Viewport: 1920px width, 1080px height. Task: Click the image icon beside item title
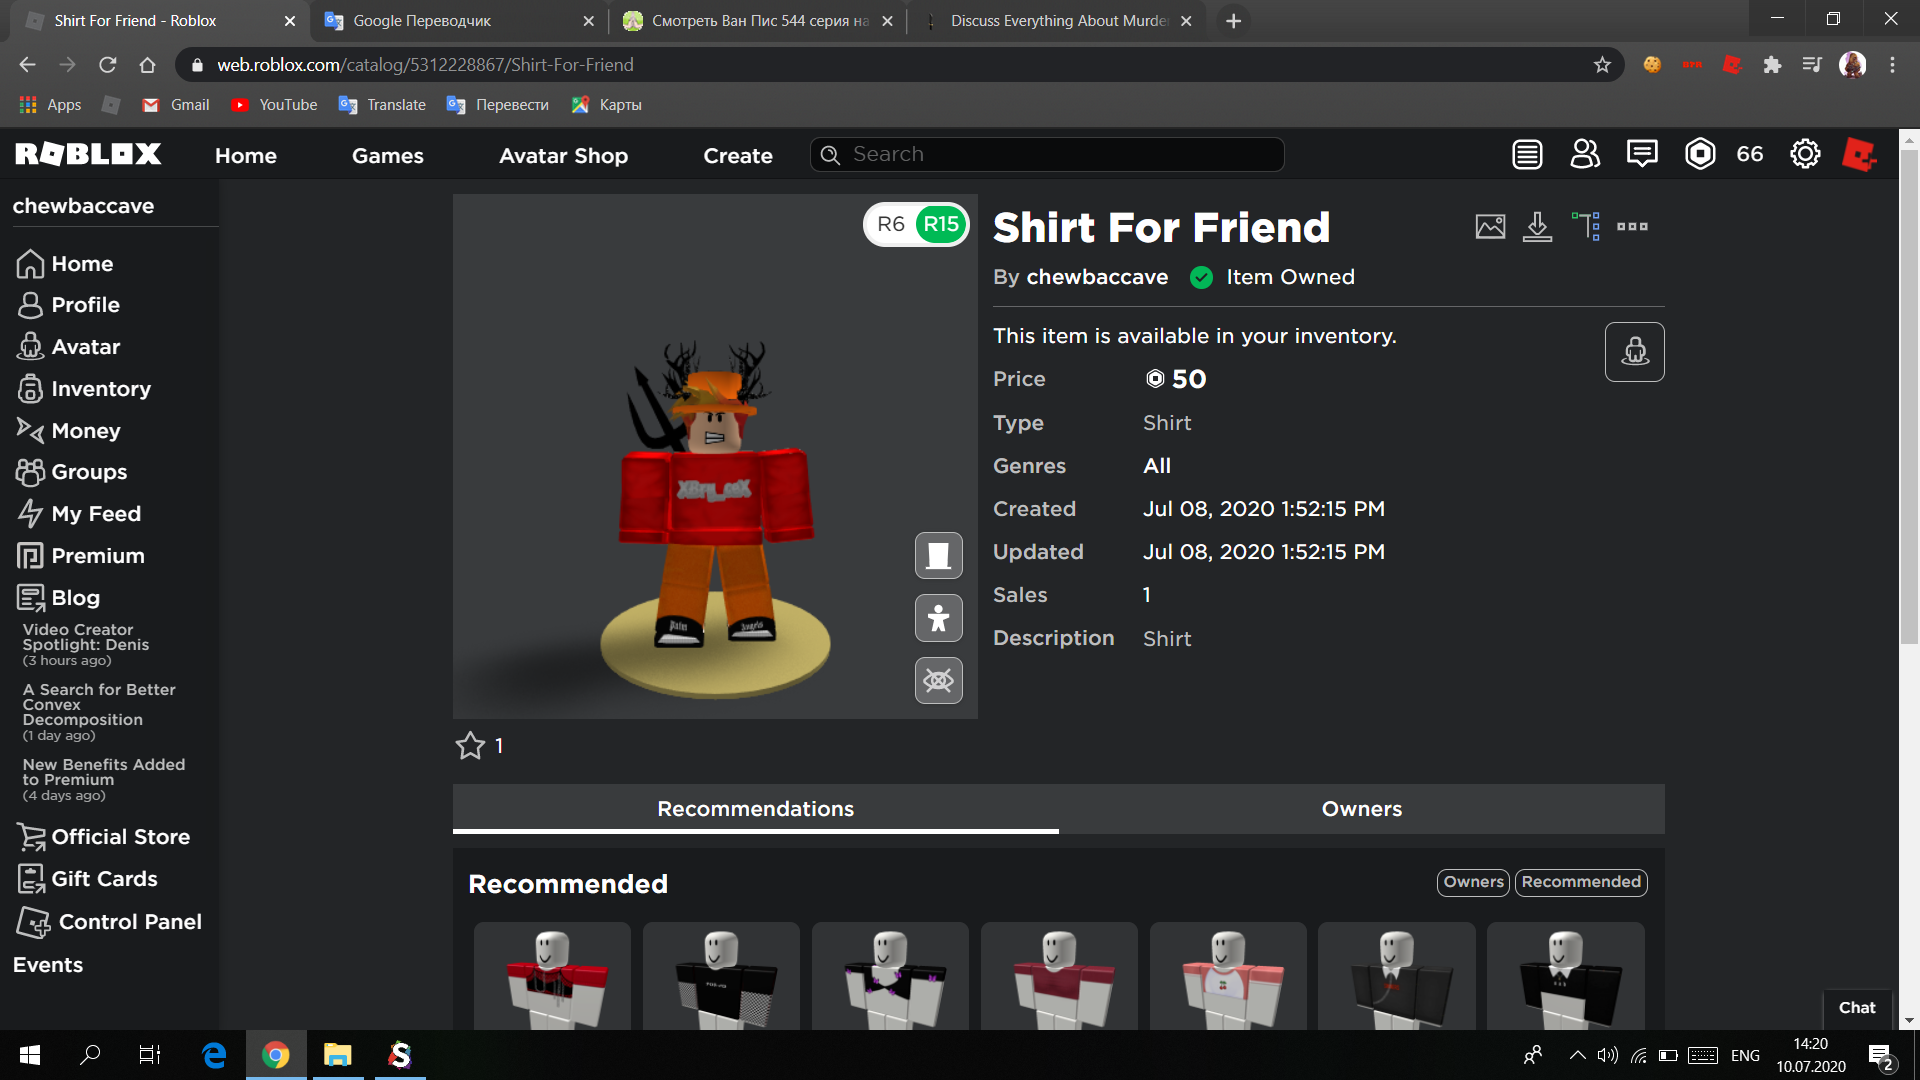coord(1490,227)
